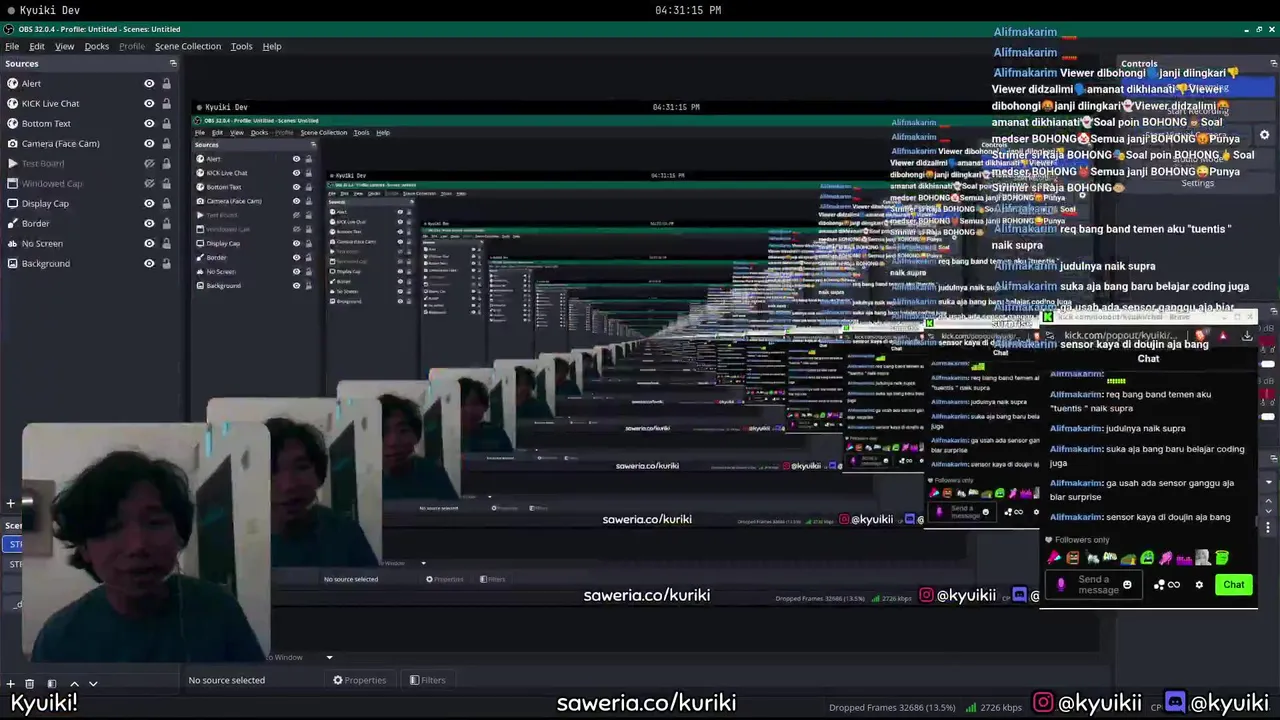
Task: Show the Test Board source
Action: [149, 163]
